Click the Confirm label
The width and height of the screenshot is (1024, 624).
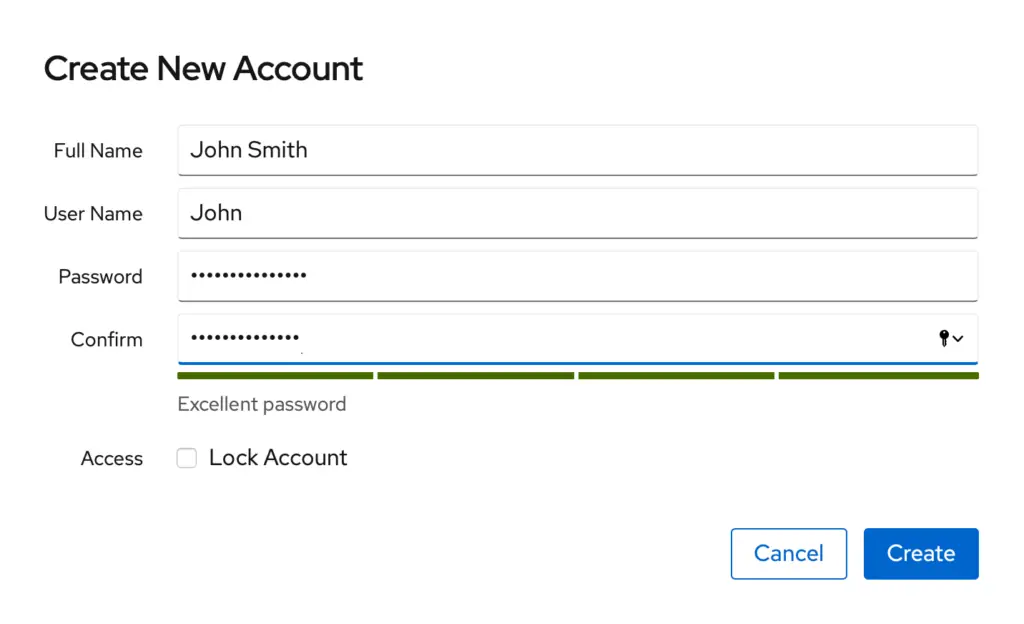pos(106,339)
